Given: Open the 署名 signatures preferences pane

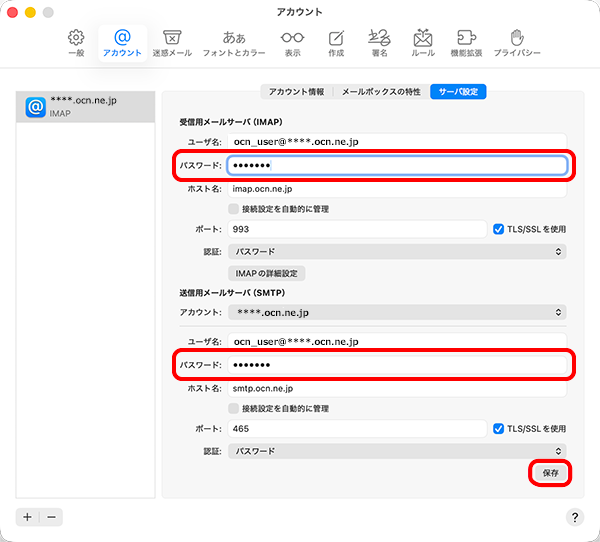Looking at the screenshot, I should [x=379, y=42].
